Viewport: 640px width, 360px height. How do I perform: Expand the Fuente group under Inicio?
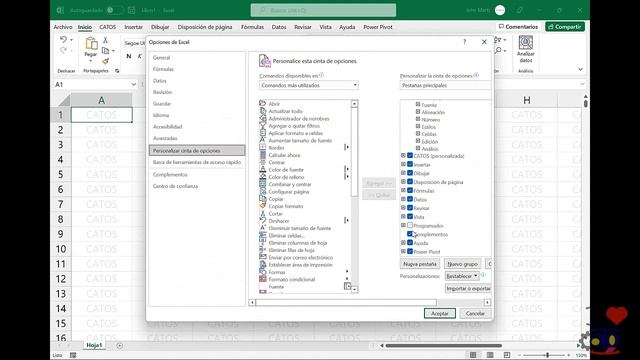tap(418, 104)
